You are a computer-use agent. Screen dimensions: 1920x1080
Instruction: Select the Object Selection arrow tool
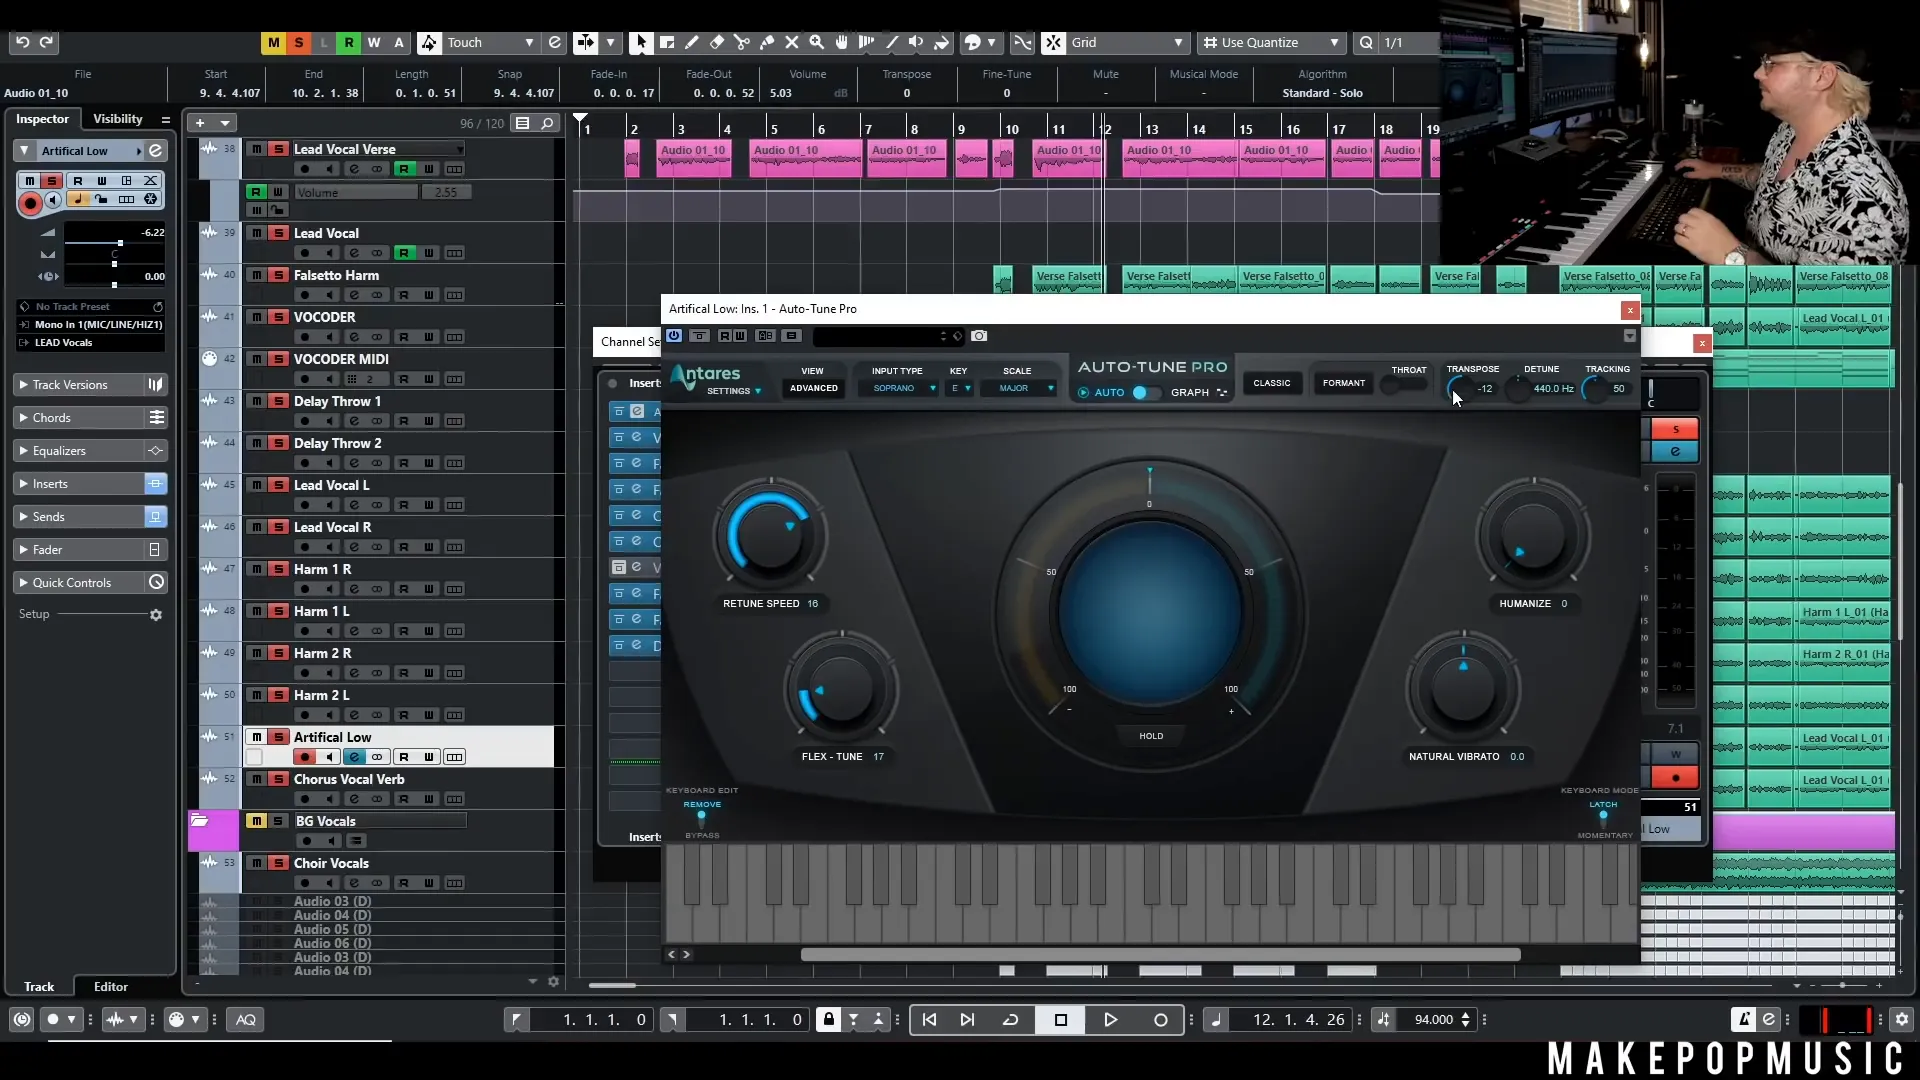point(641,42)
